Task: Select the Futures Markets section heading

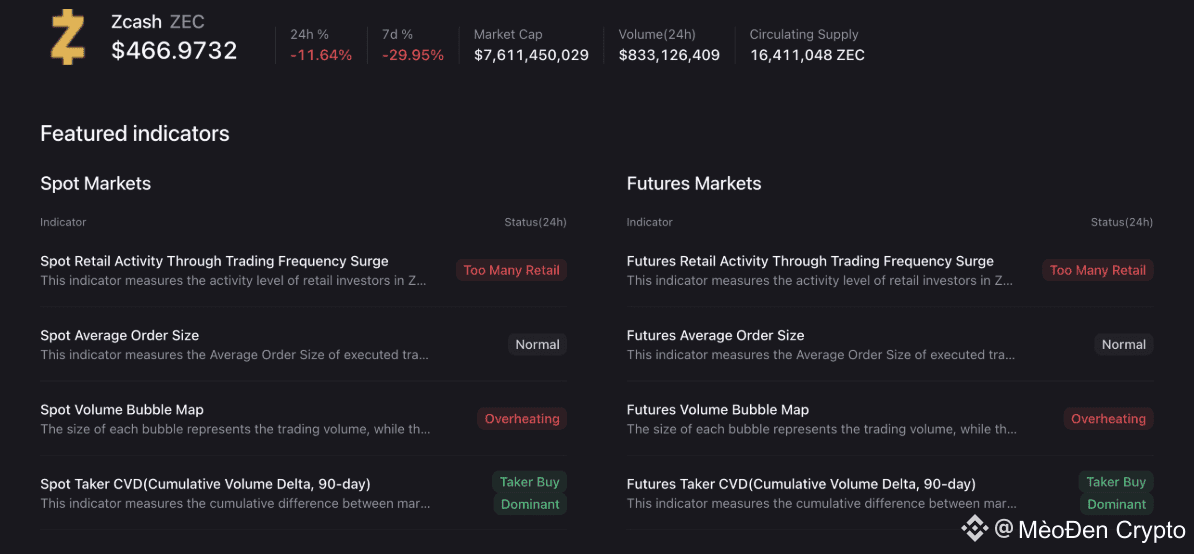Action: tap(693, 184)
